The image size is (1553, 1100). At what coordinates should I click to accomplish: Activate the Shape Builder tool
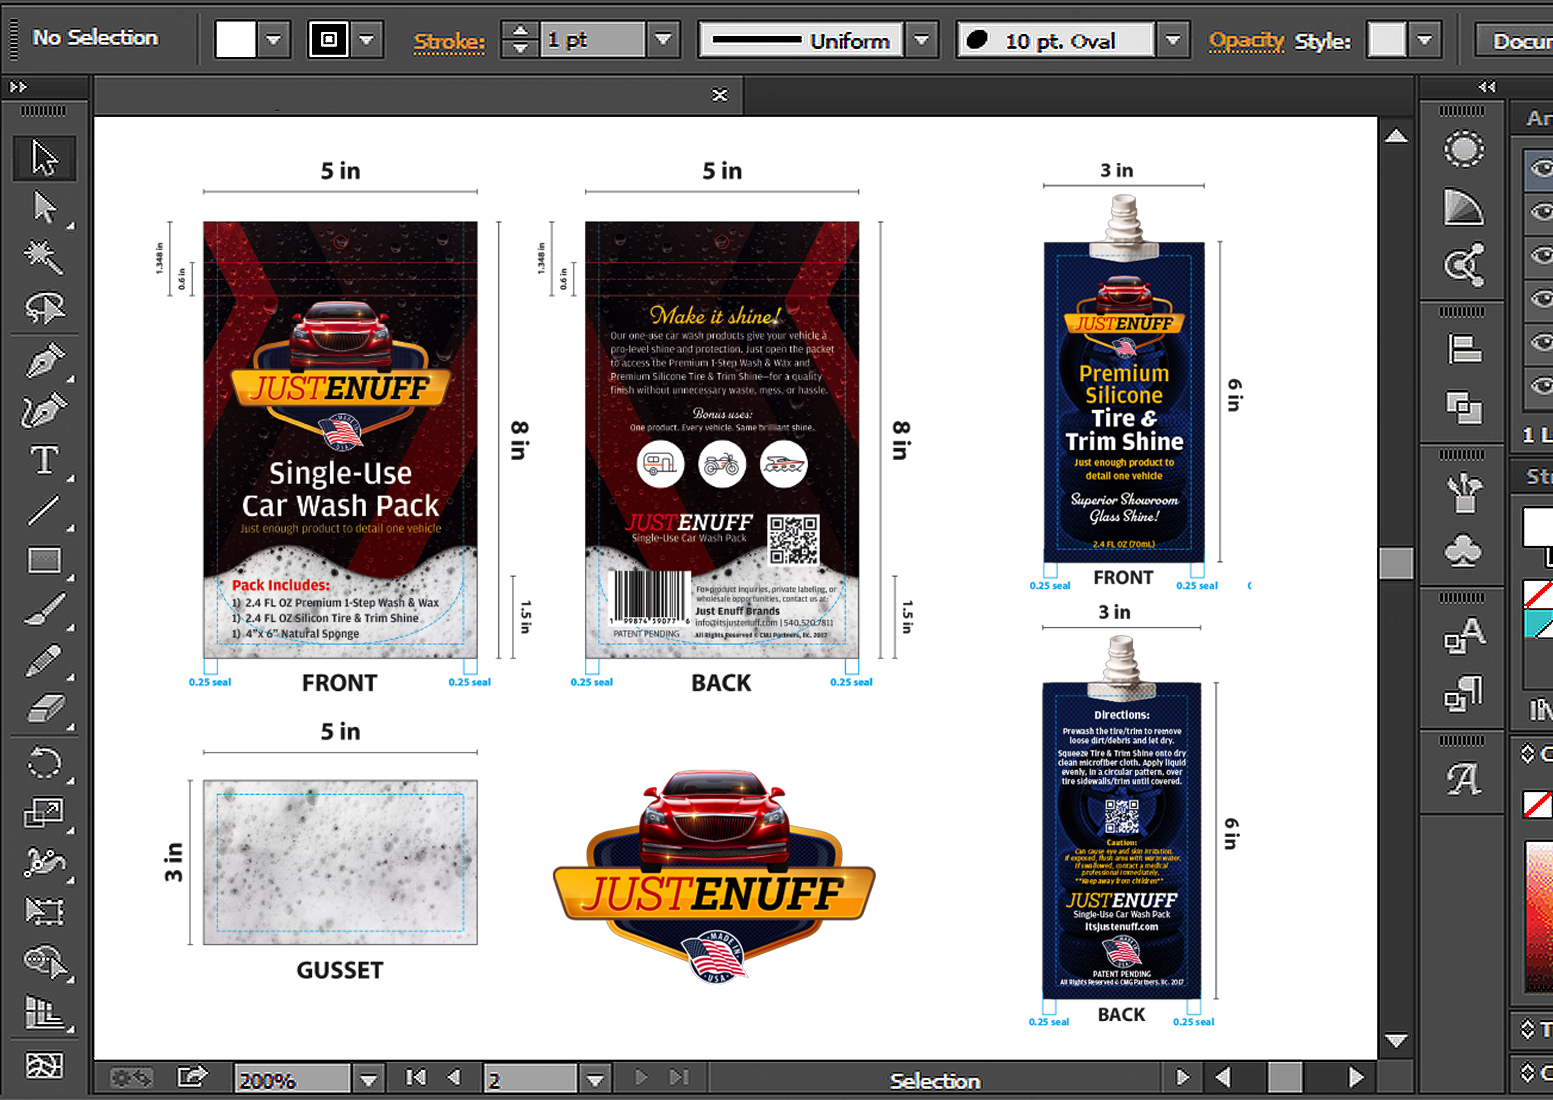pos(44,962)
